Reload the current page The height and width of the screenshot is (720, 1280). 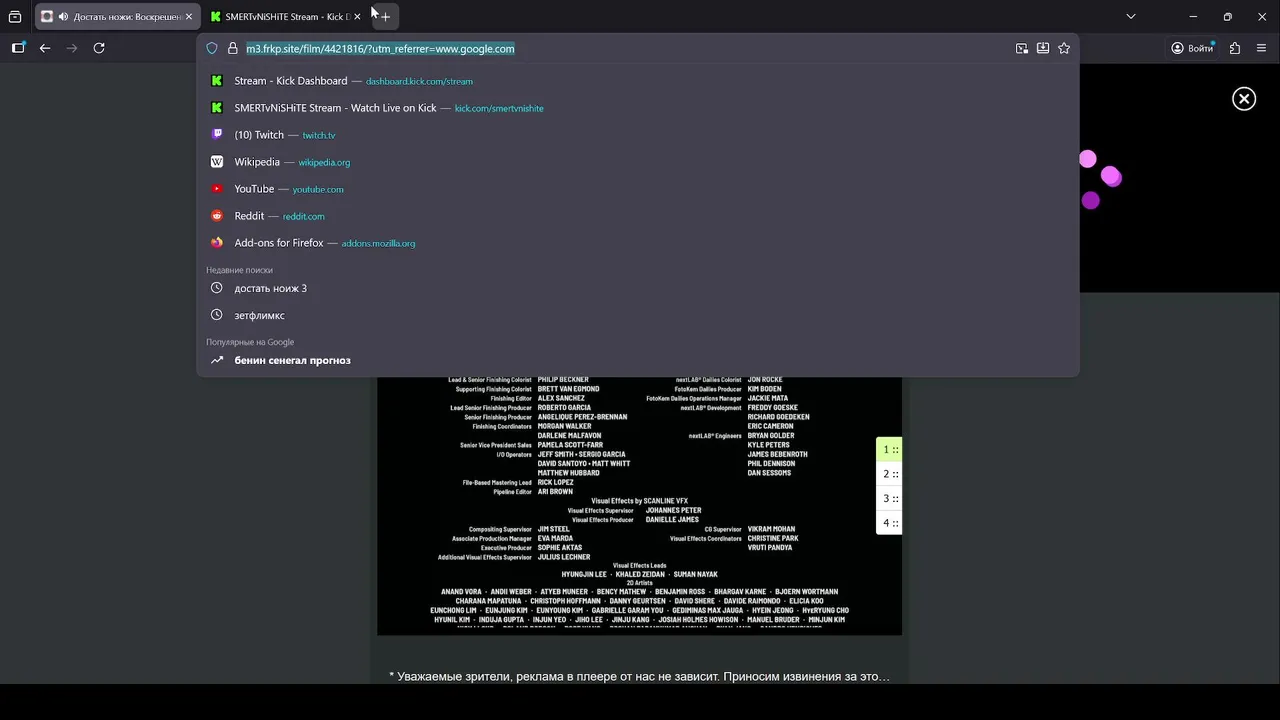99,48
